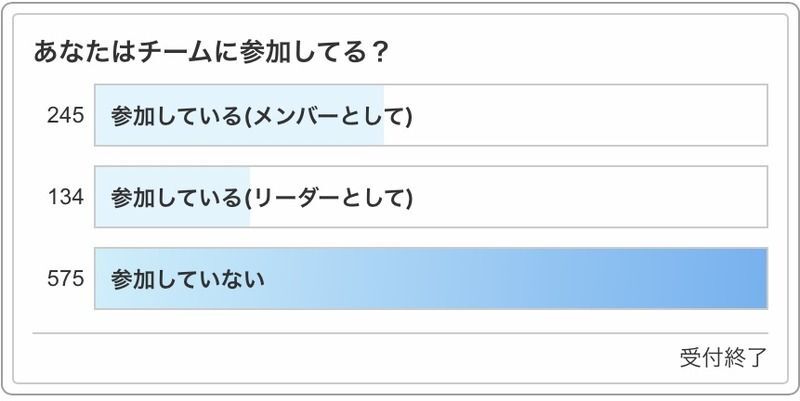Click the 134 vote count
Screen dimensions: 800x401
click(64, 197)
